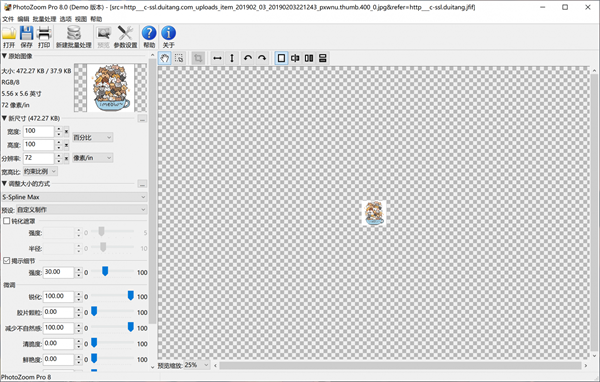600x382 pixels.
Task: Click the 胶片颗粒 spinner control
Action: click(78, 312)
